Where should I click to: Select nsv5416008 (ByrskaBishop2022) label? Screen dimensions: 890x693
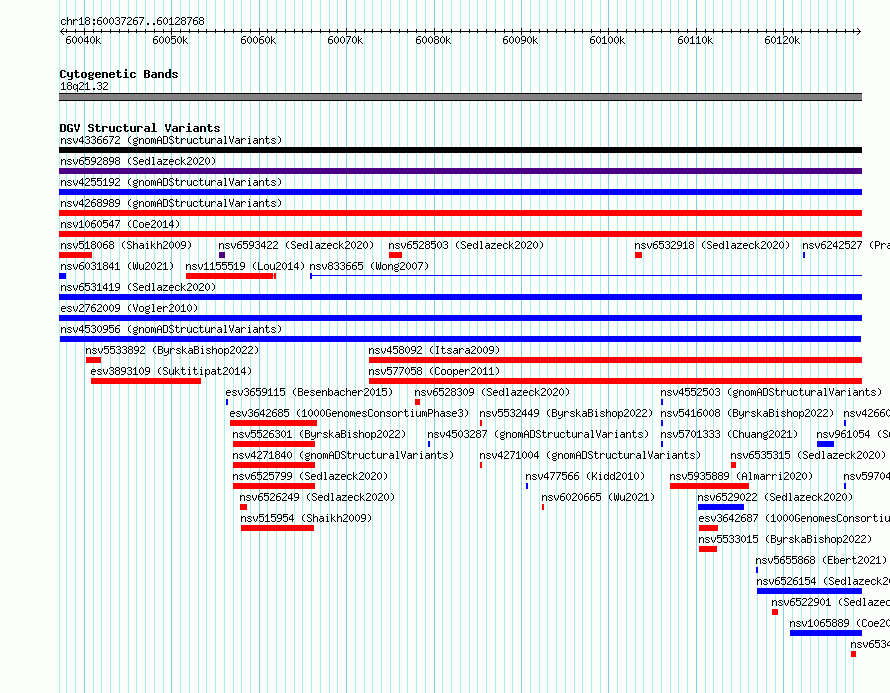pos(748,413)
